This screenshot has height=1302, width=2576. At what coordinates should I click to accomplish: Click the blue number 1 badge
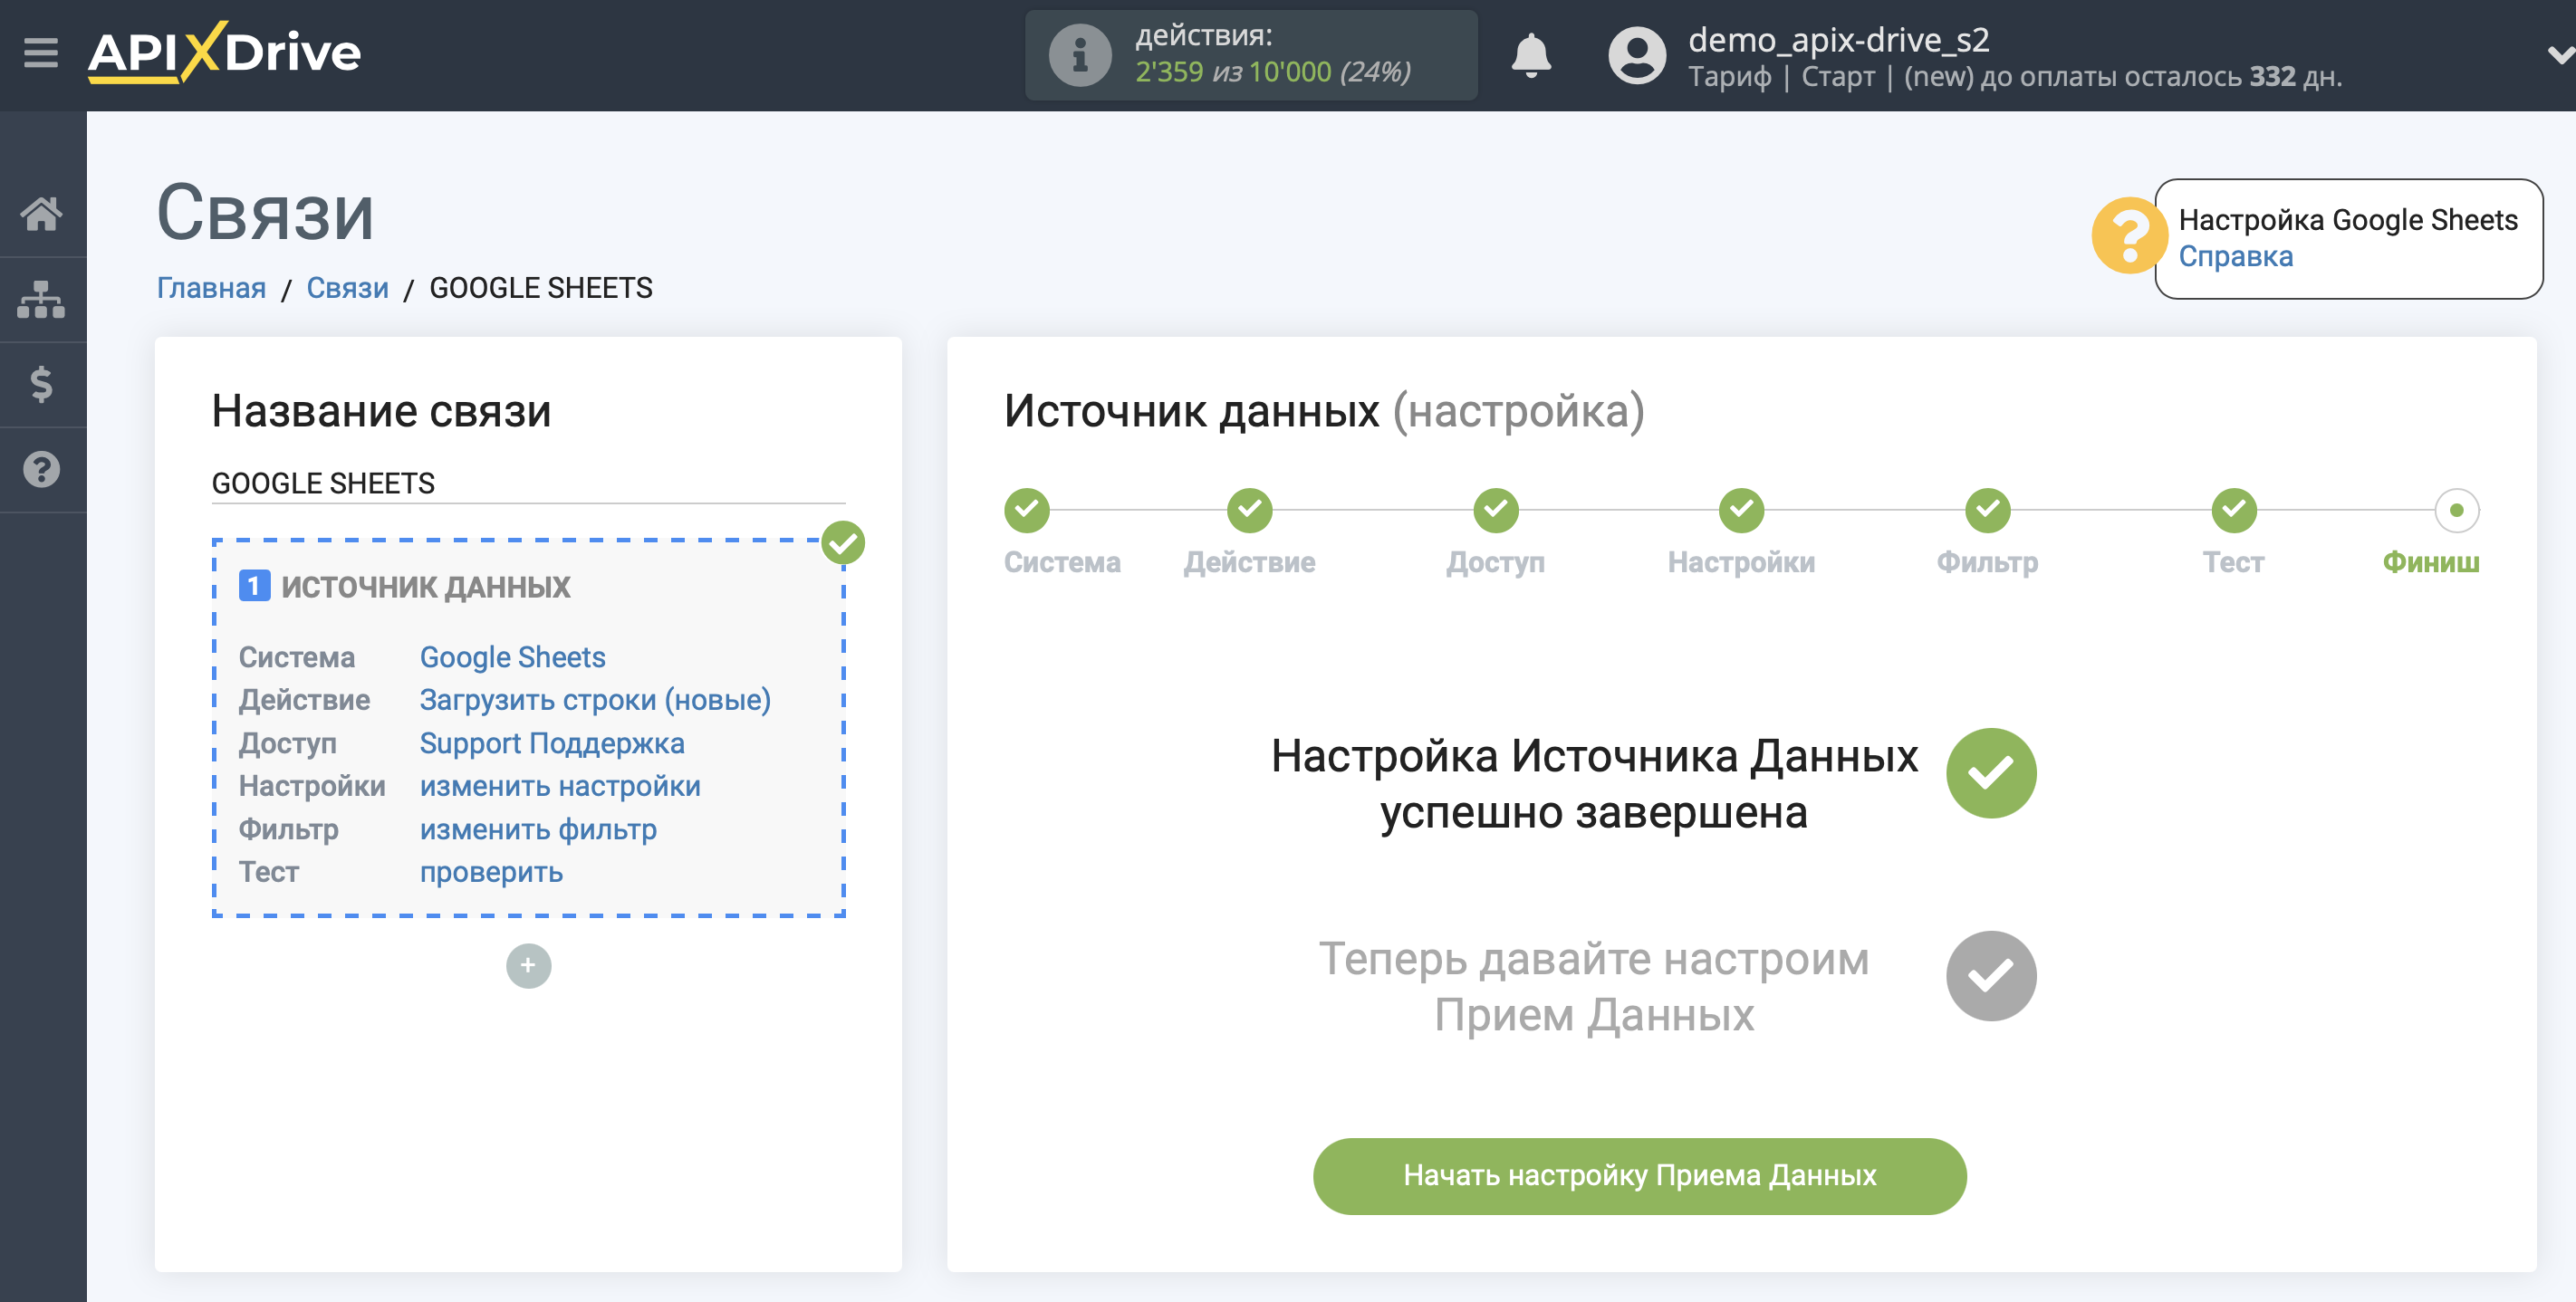pos(254,586)
